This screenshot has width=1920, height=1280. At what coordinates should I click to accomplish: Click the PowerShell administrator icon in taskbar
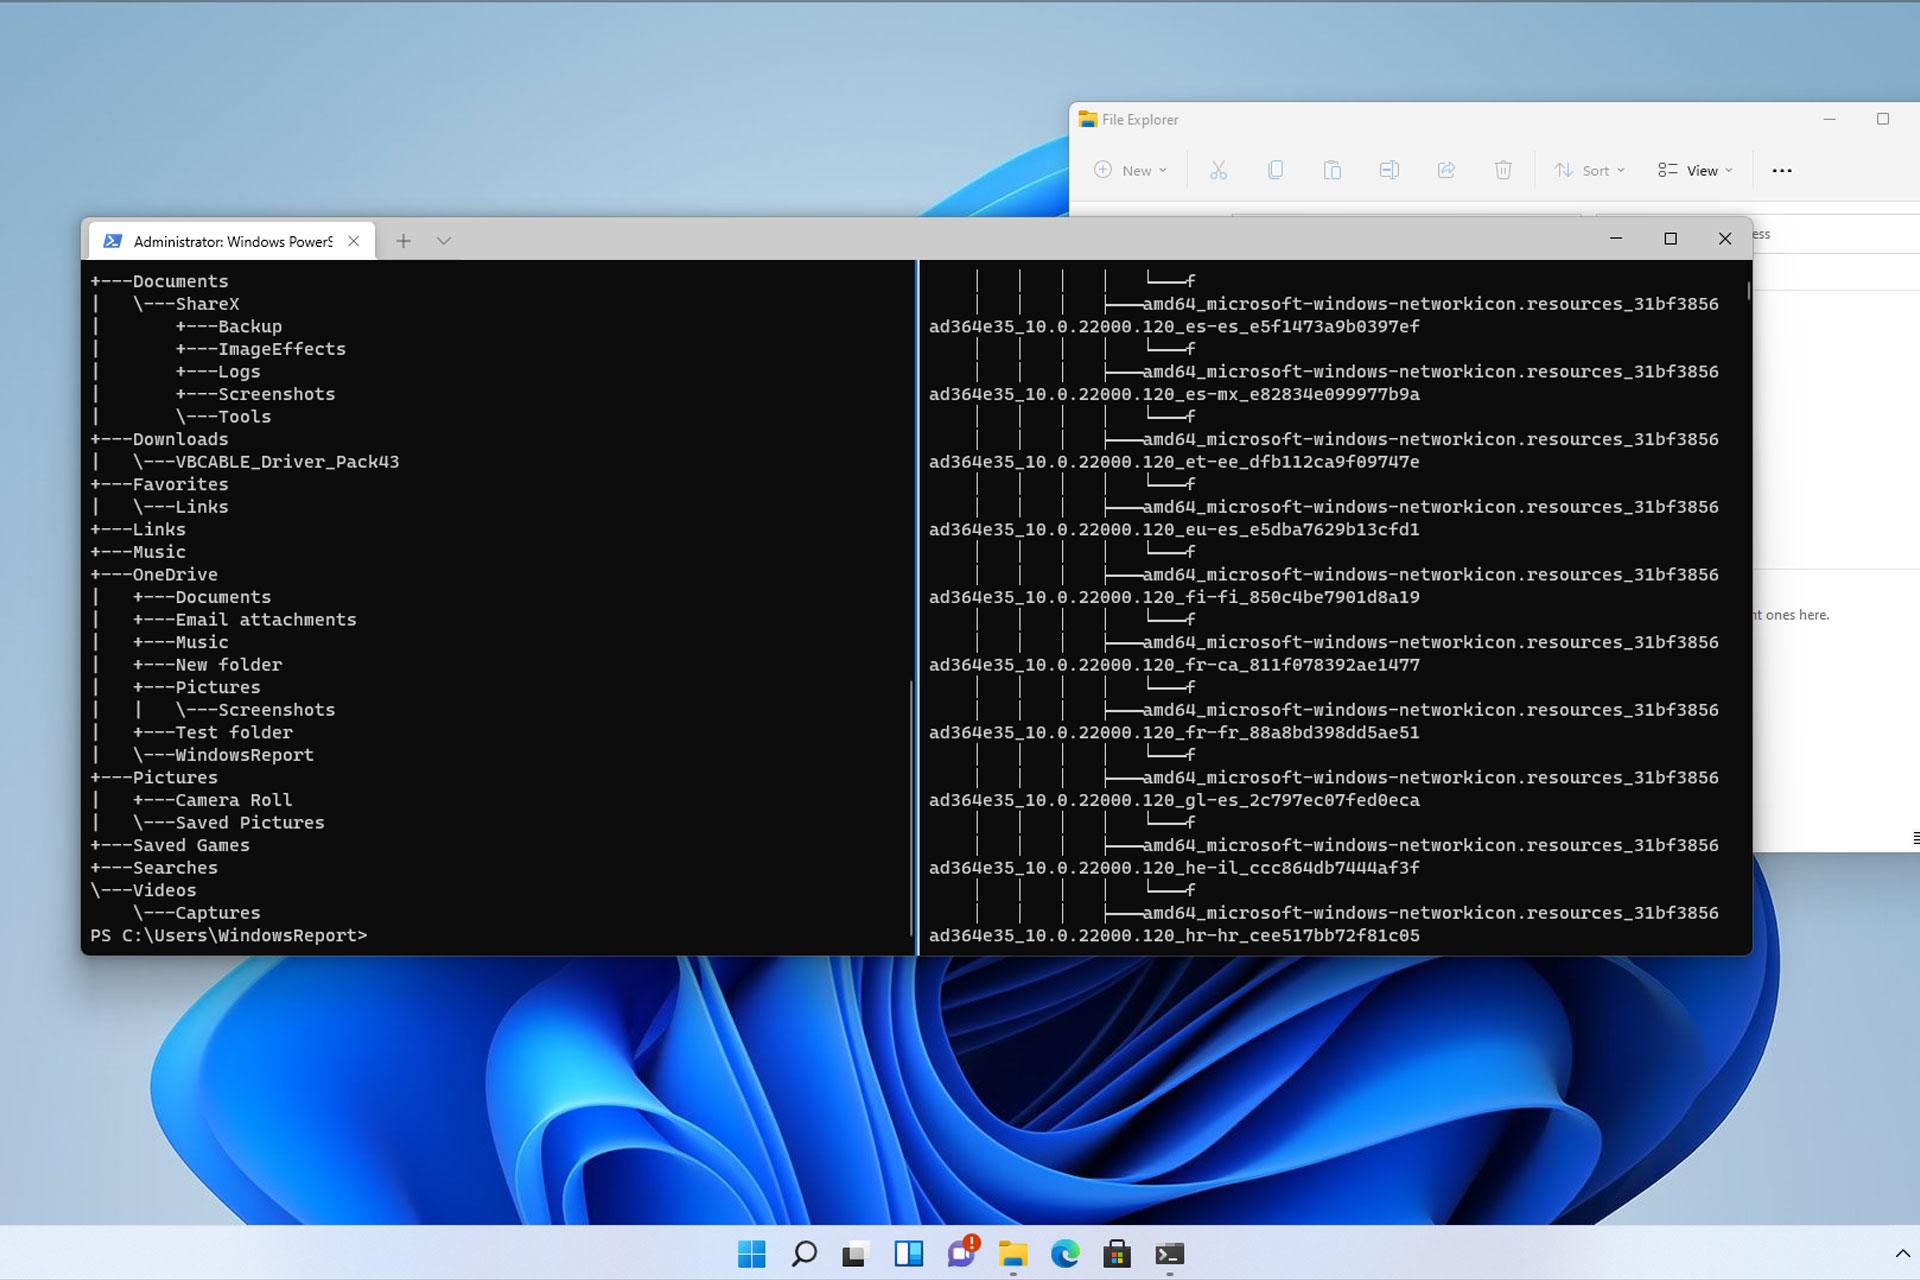(x=1170, y=1254)
